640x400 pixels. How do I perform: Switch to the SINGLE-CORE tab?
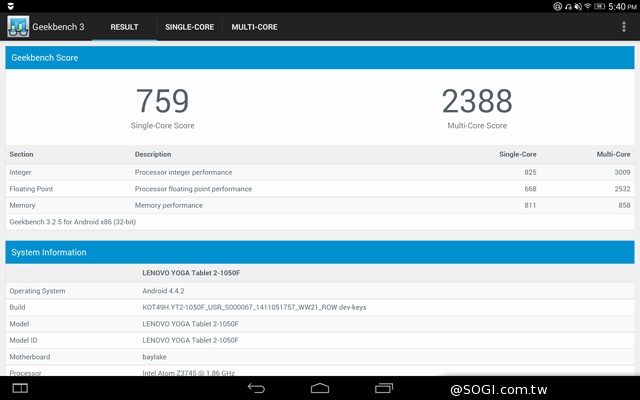point(189,27)
